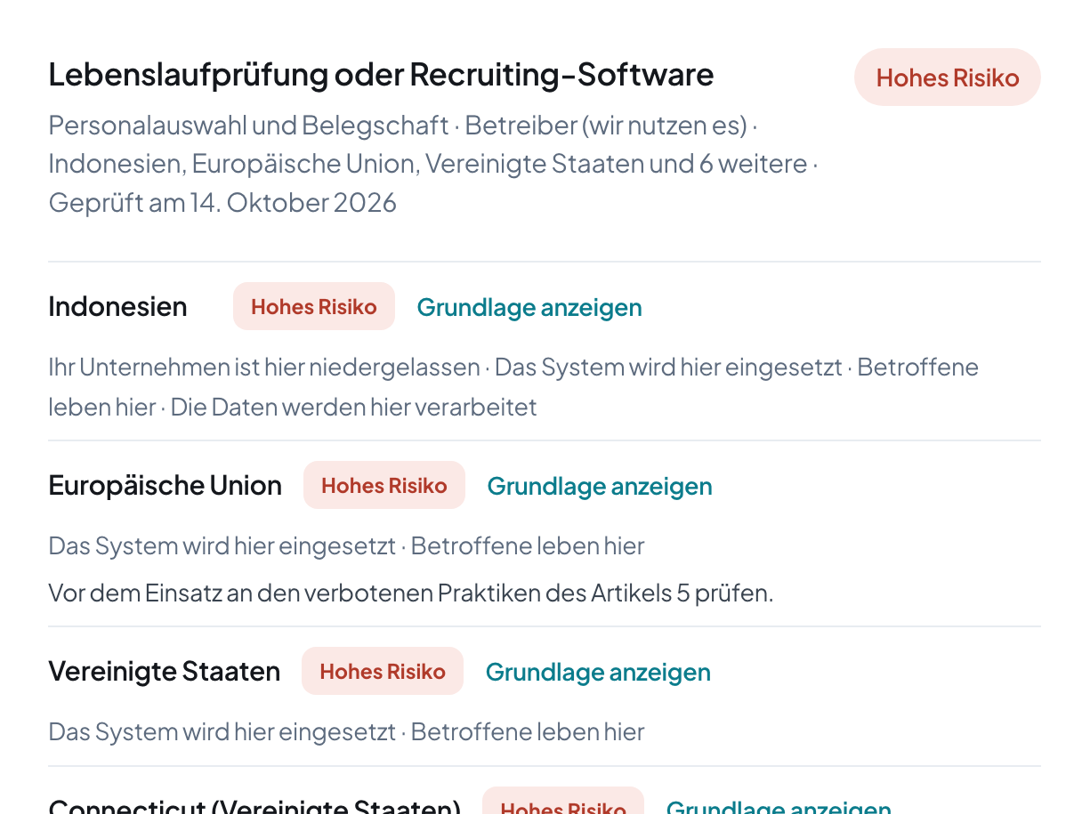The image size is (1089, 814).
Task: Open Grundlage anzeigen for the Vereinigte Staaten row
Action: click(x=598, y=672)
